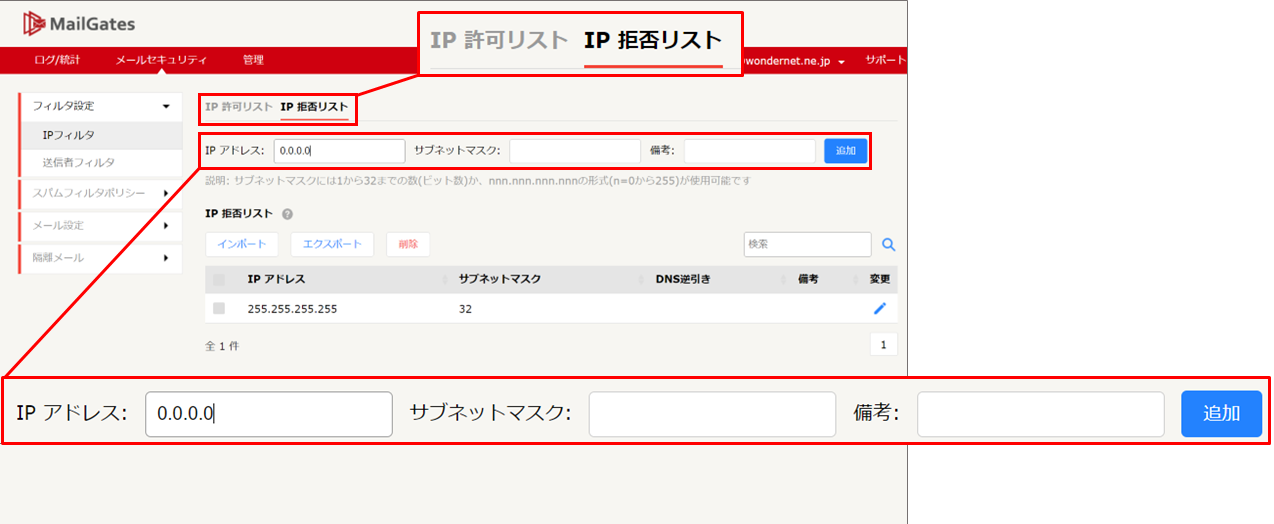1274x524 pixels.
Task: Go to page 1 in pagination
Action: 883,345
